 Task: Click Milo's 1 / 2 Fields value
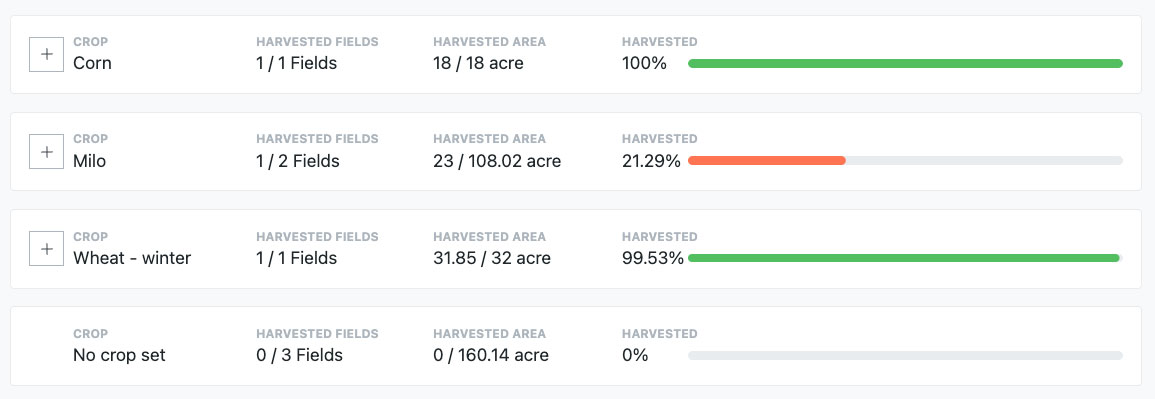pos(298,160)
